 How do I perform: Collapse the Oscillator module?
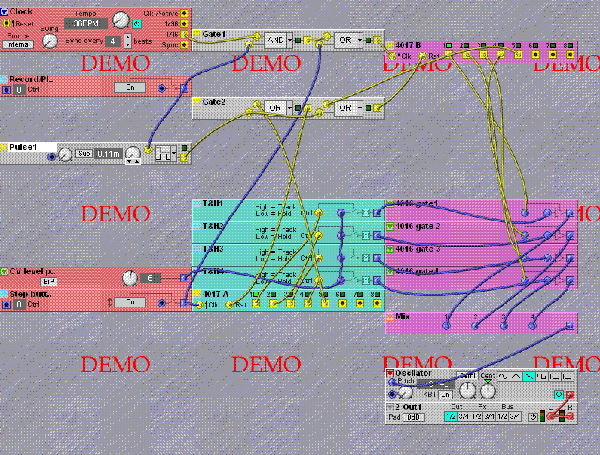[390, 373]
